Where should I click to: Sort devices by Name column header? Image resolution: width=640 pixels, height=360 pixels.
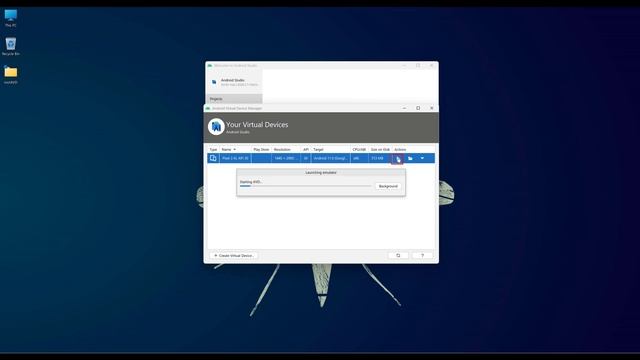[x=235, y=150]
